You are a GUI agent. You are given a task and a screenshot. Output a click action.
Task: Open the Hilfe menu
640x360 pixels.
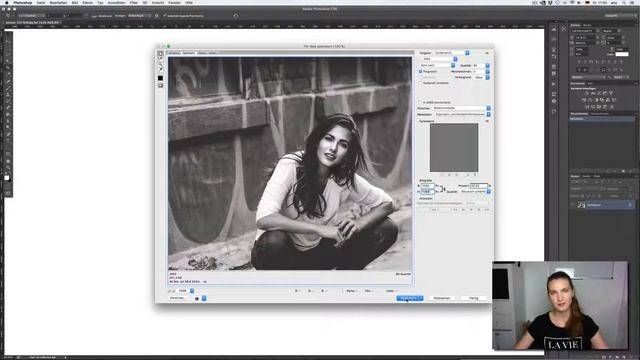coord(189,2)
